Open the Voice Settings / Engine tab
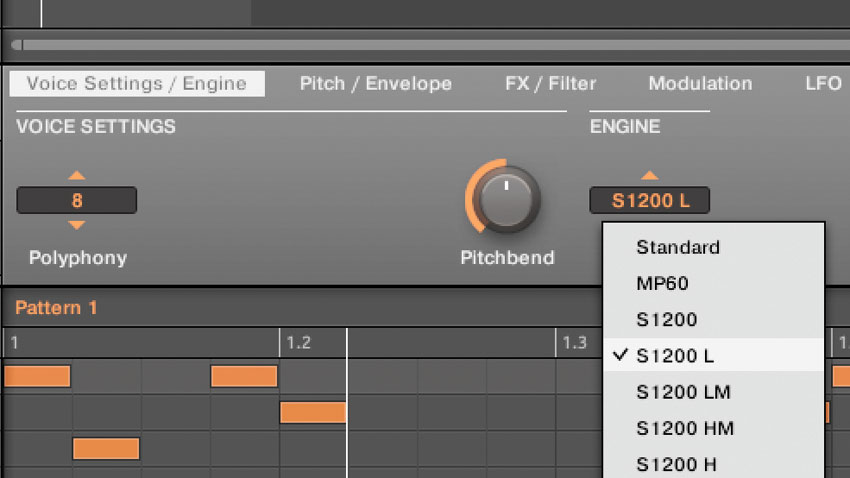Screen dimensions: 850x478 [x=137, y=84]
